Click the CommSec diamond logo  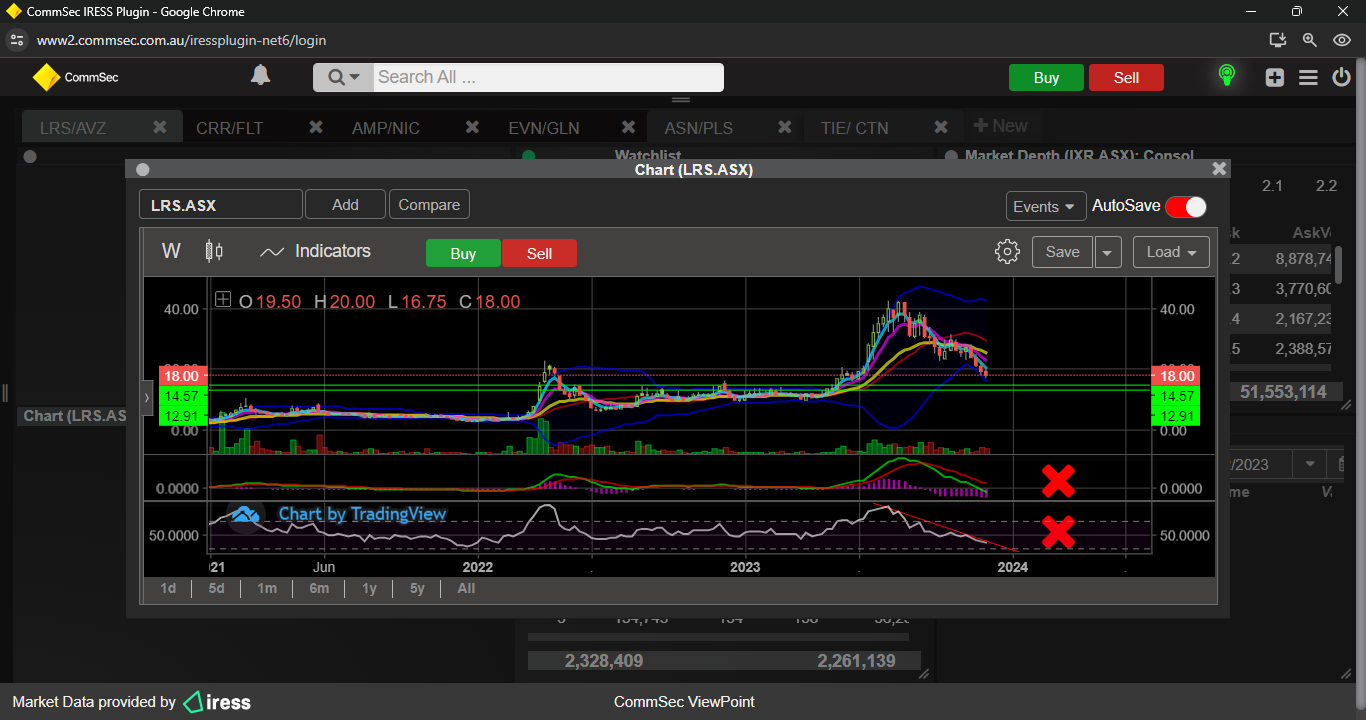click(x=46, y=77)
